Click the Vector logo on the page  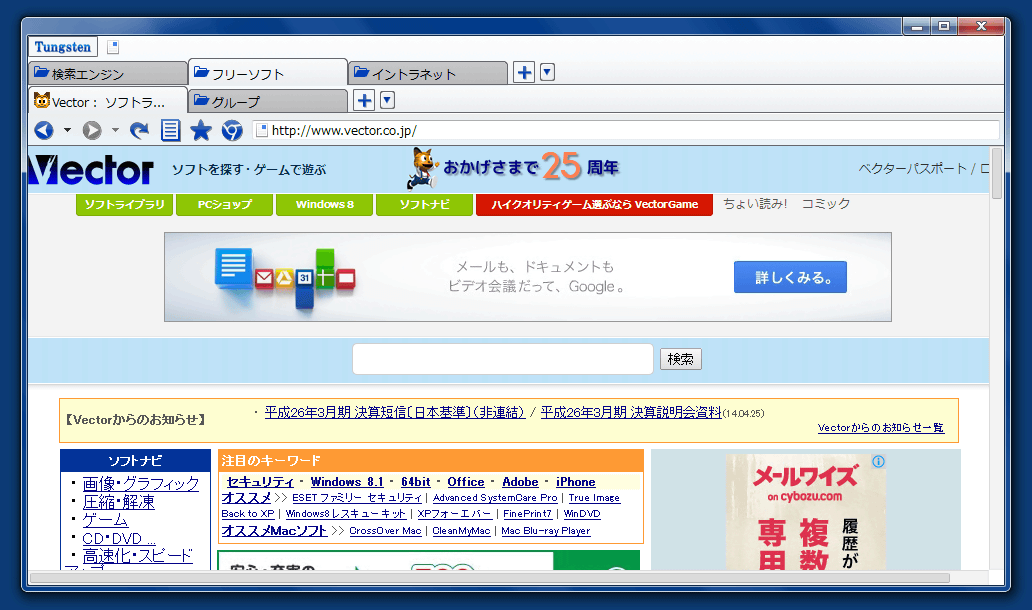91,170
